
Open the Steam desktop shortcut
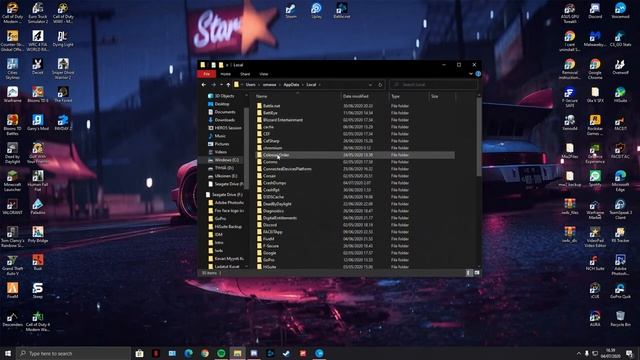coord(291,11)
